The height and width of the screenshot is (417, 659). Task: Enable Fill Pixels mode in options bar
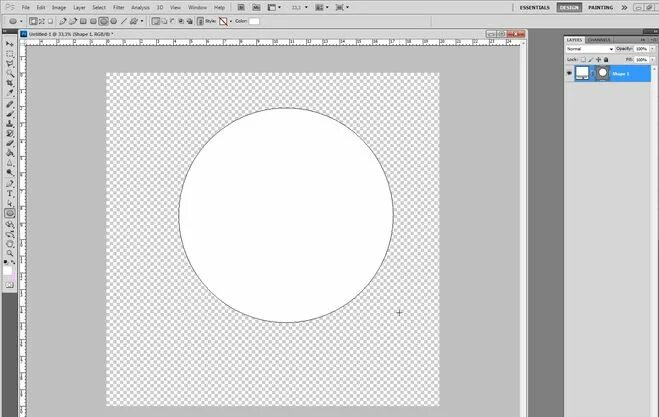tap(50, 21)
